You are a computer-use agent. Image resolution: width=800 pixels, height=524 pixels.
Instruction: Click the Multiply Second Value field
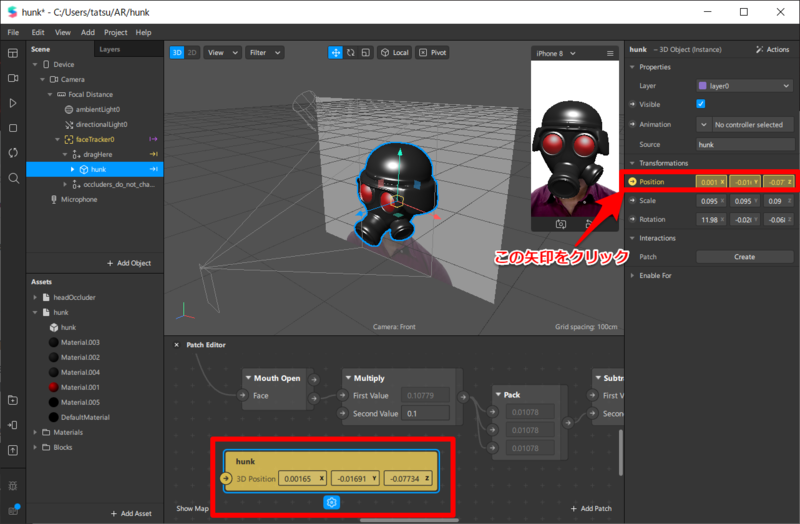coord(425,413)
